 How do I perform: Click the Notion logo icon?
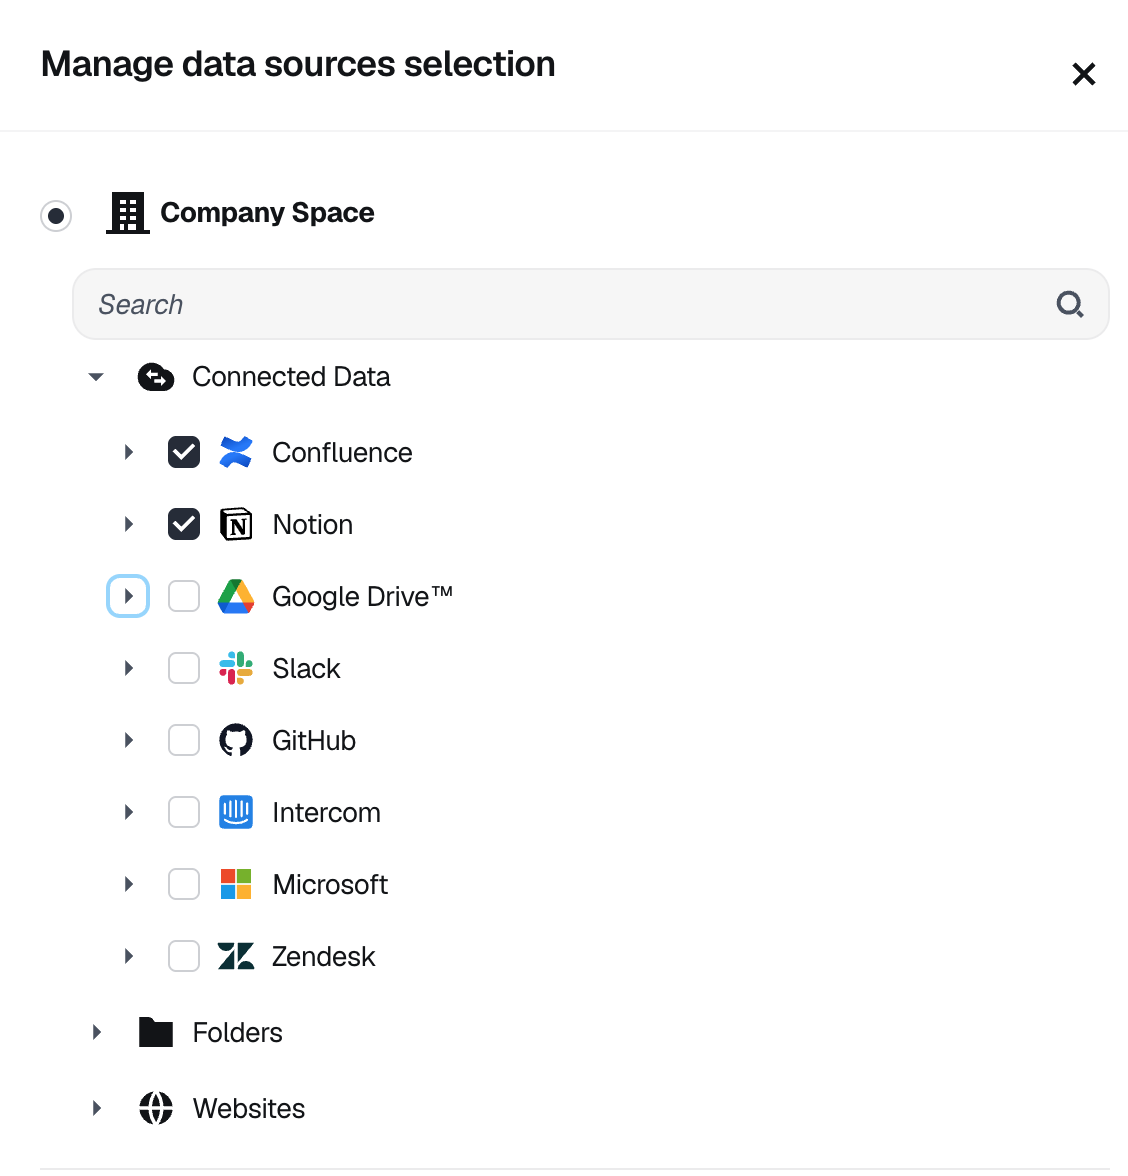click(236, 524)
